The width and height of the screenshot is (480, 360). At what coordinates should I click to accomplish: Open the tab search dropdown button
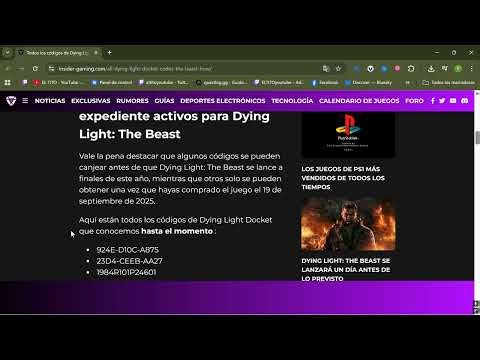click(x=7, y=53)
